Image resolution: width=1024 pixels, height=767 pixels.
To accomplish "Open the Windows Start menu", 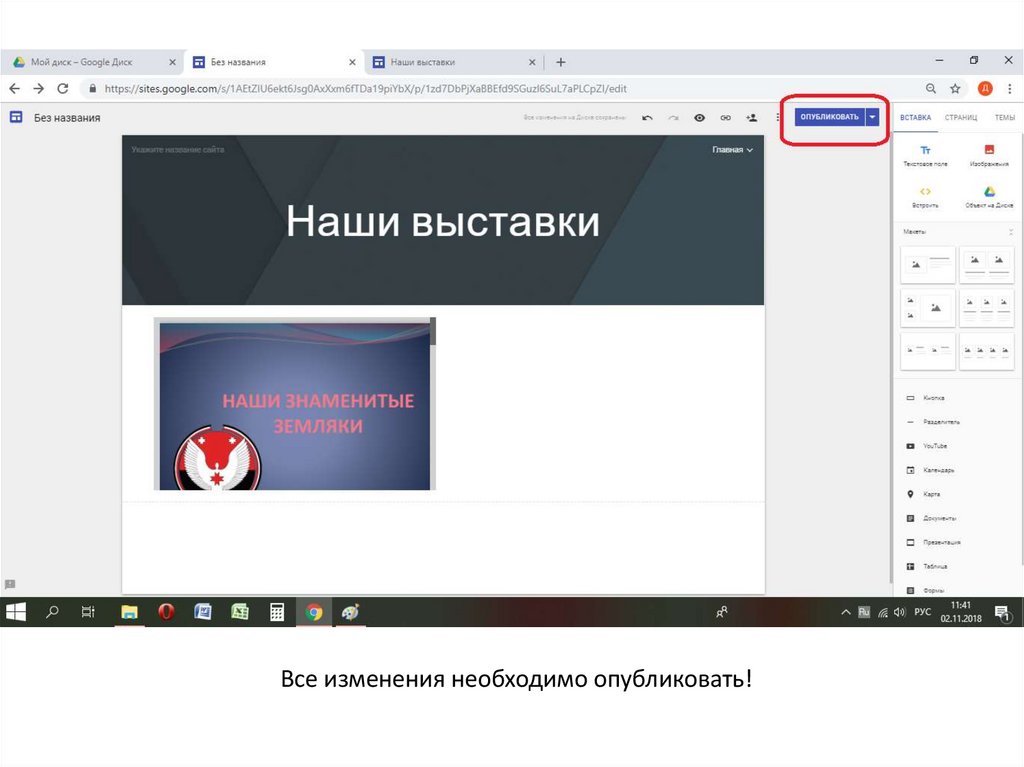I will [16, 612].
